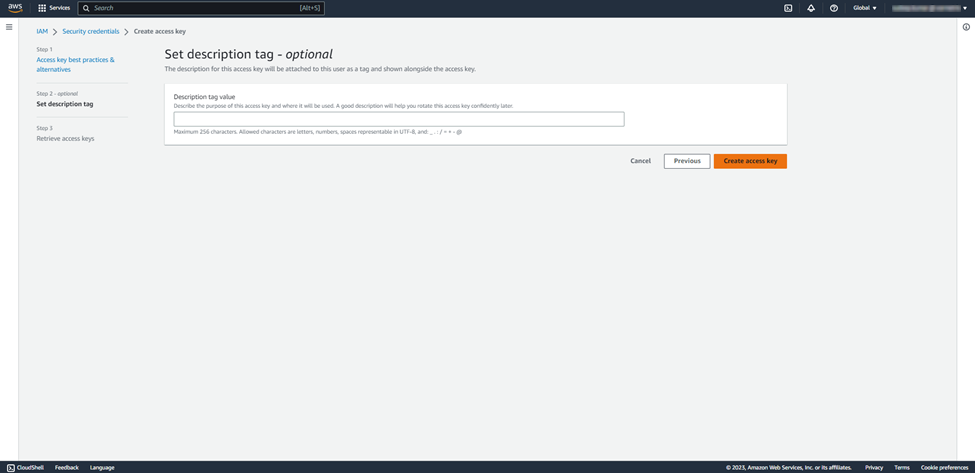Open Cookie preferences in footer
Viewport: 975px width, 473px height.
click(944, 467)
